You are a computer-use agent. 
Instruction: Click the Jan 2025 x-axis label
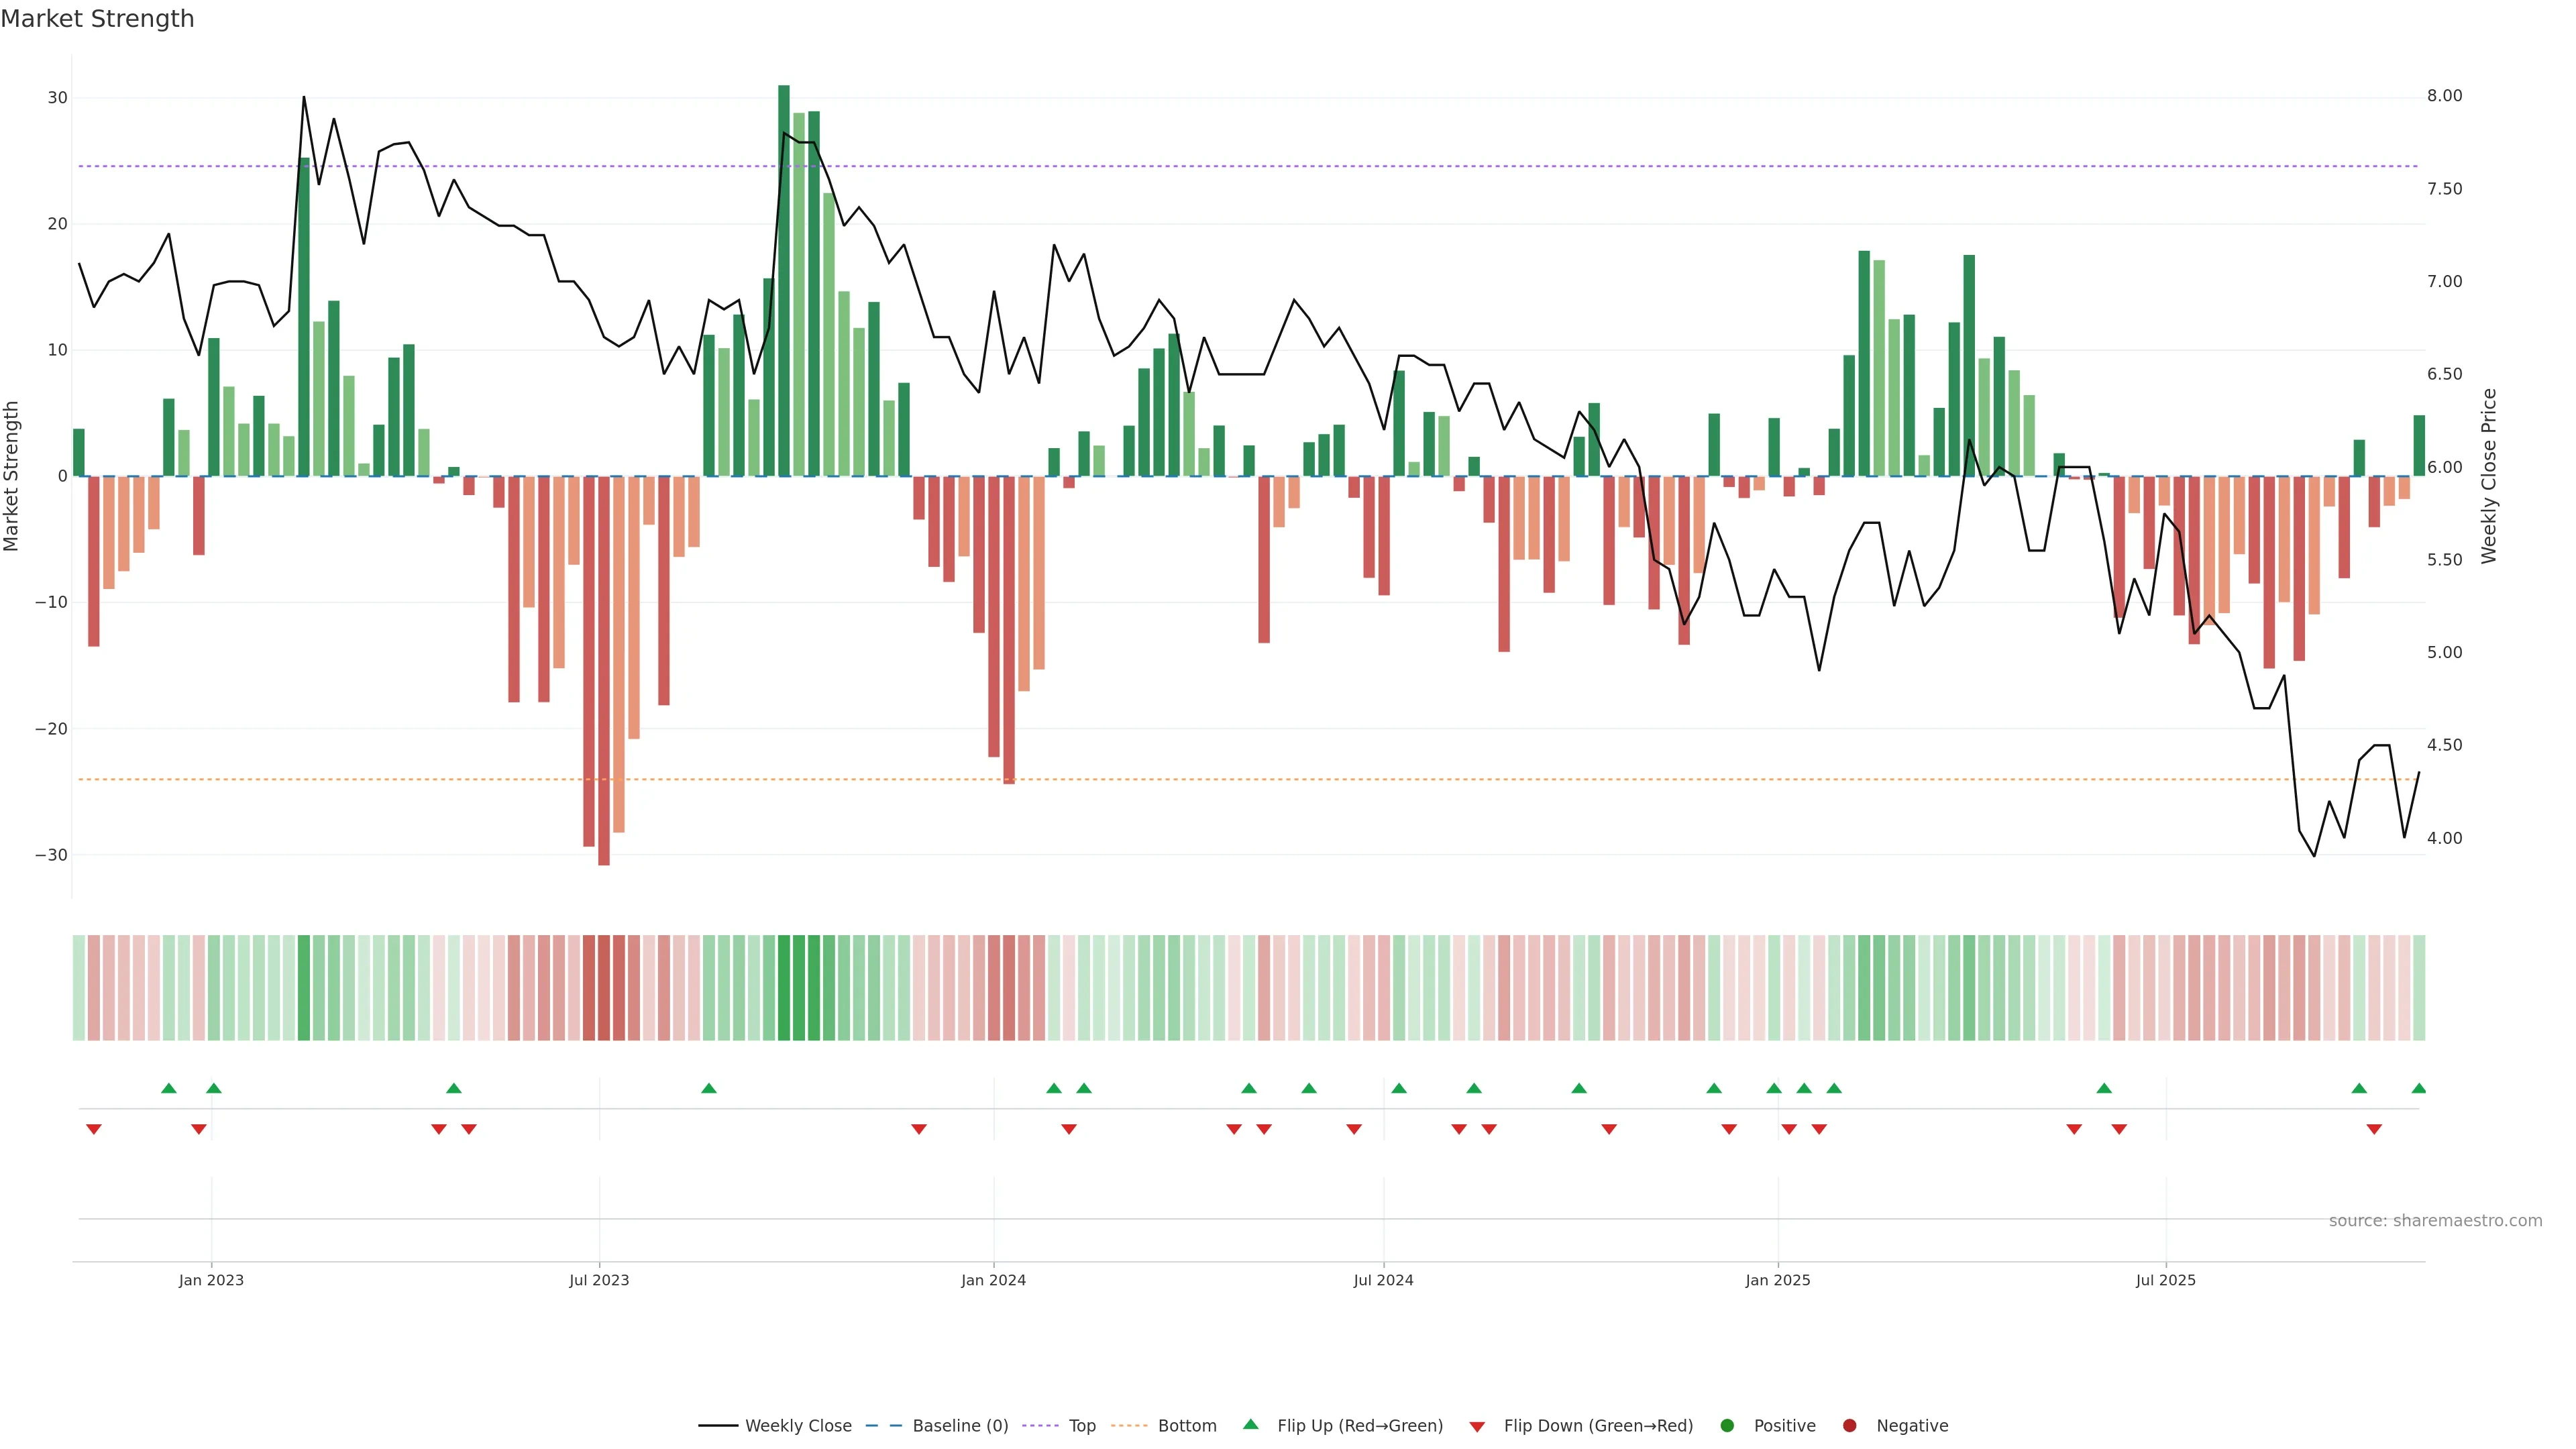tap(1778, 1280)
